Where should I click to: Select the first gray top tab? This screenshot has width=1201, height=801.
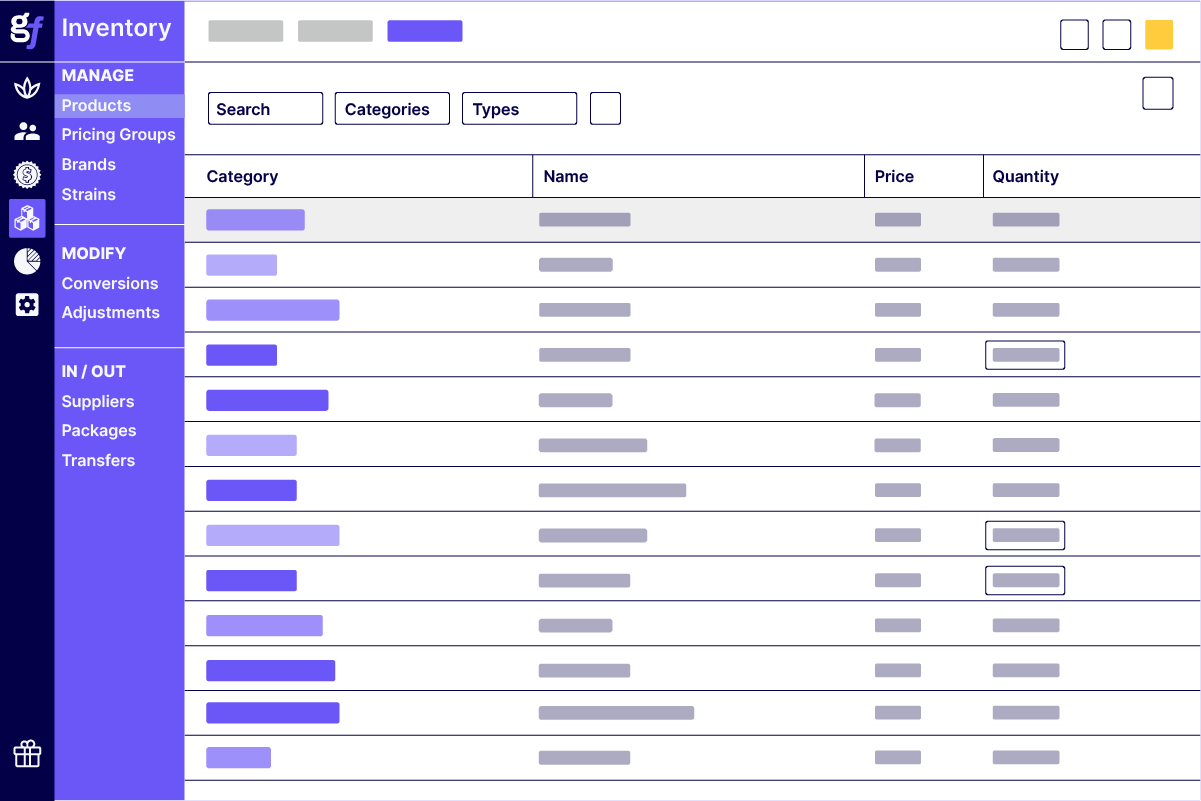click(x=246, y=31)
